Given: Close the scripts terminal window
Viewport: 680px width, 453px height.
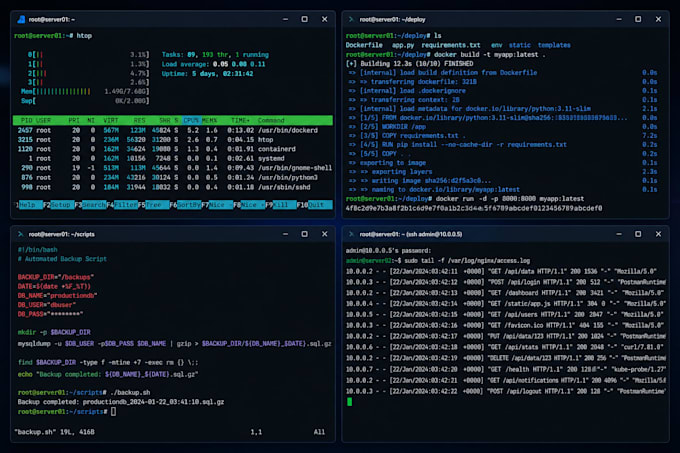Looking at the screenshot, I should click(x=324, y=234).
